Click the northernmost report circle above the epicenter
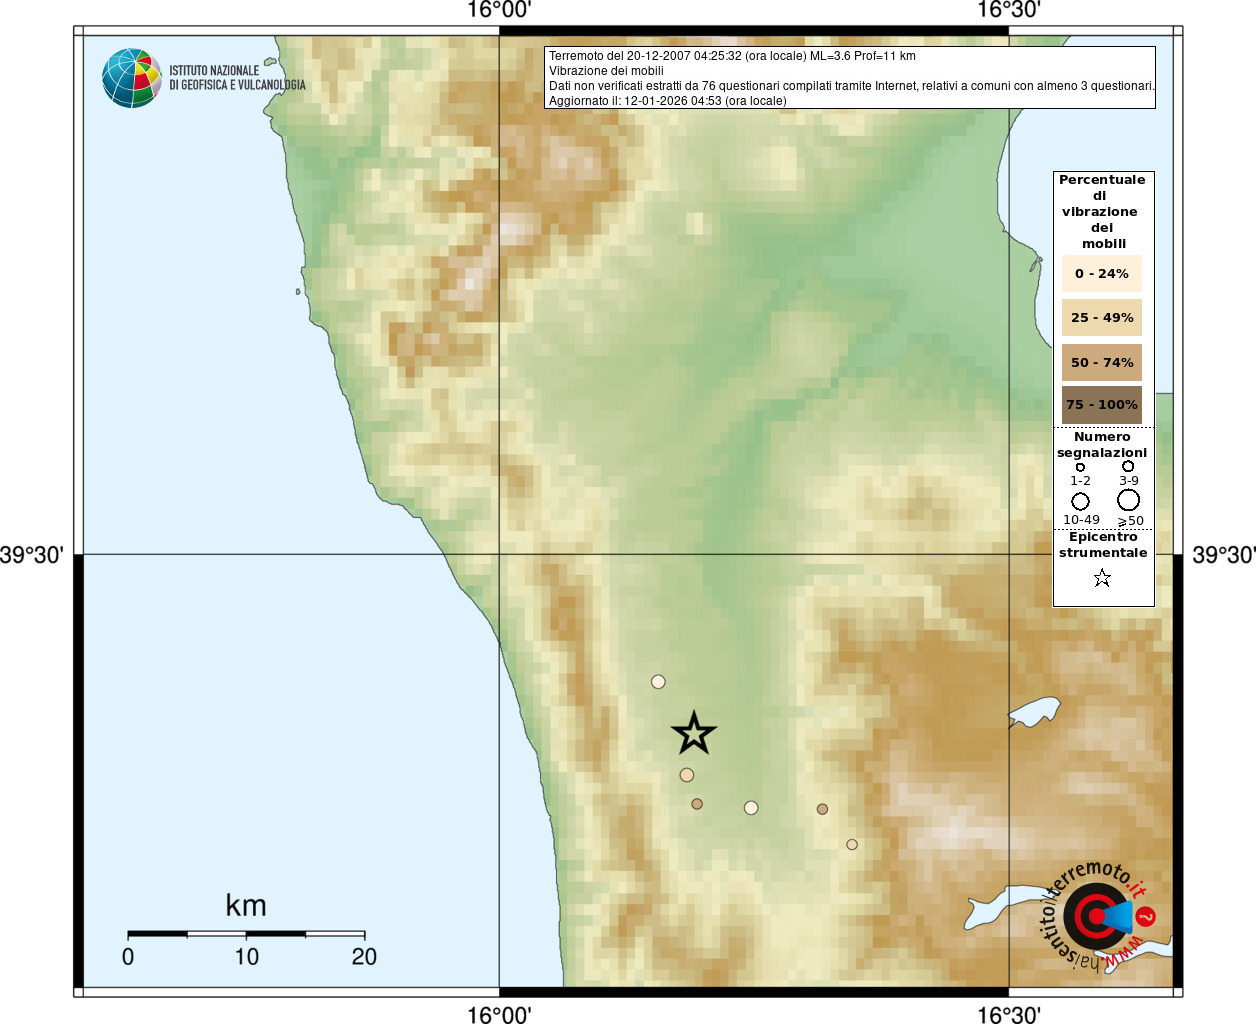 tap(658, 682)
